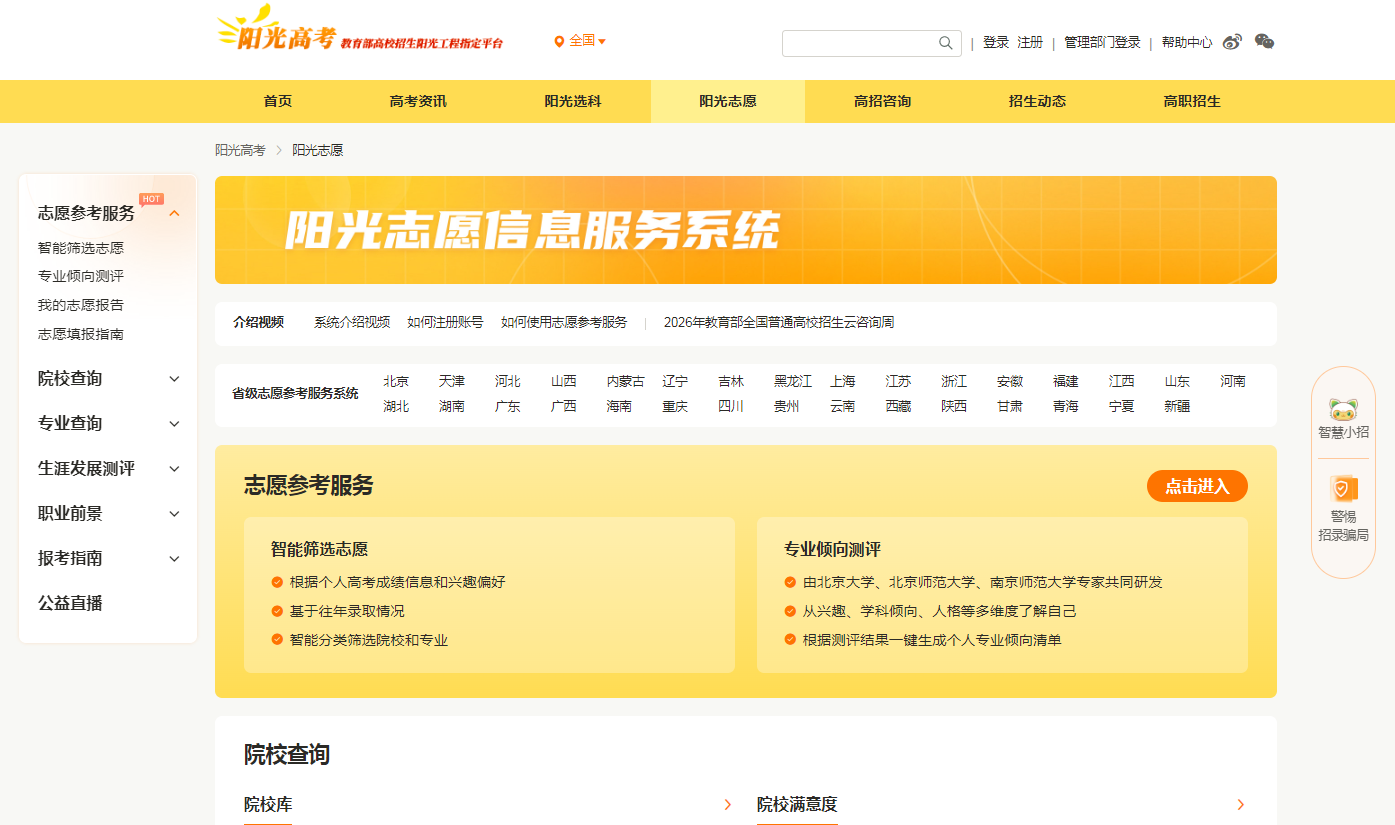
Task: Open the Weibo icon link
Action: click(1232, 42)
